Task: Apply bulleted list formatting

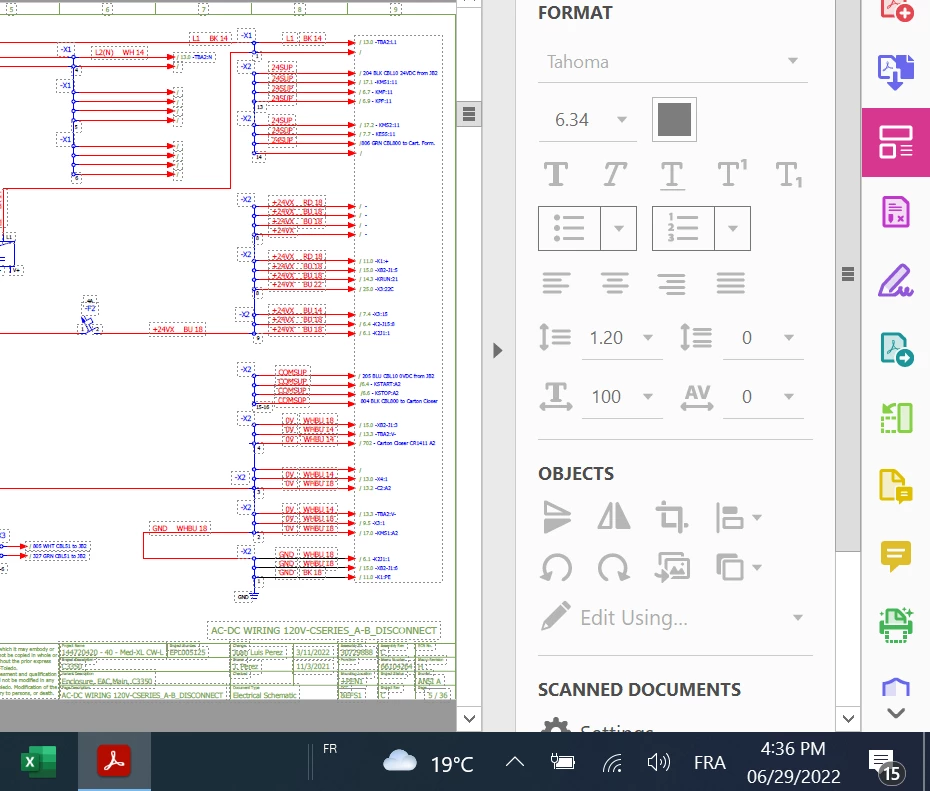Action: pyautogui.click(x=569, y=228)
